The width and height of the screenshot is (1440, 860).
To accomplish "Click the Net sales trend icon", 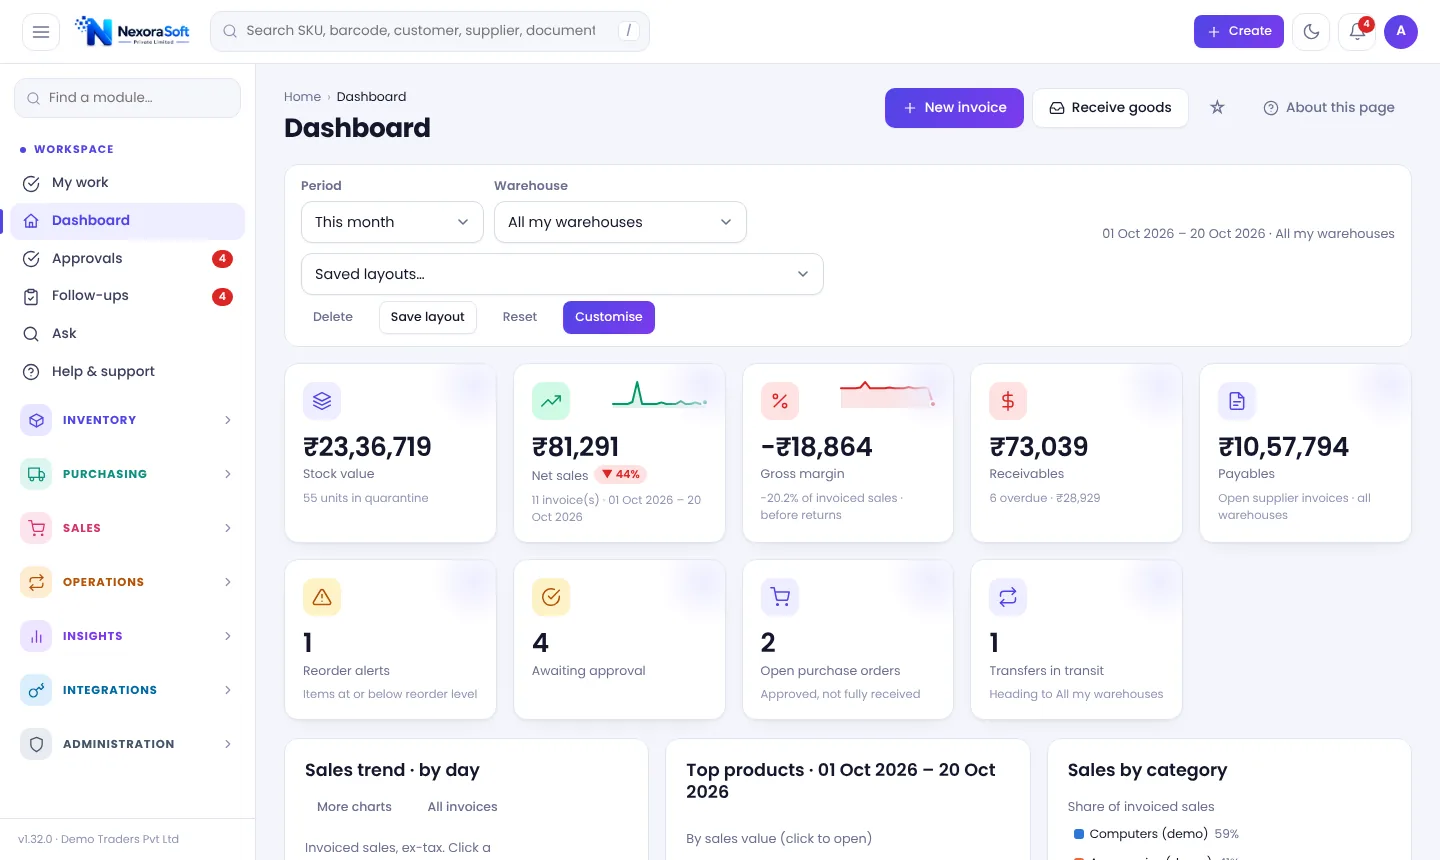I will point(551,401).
